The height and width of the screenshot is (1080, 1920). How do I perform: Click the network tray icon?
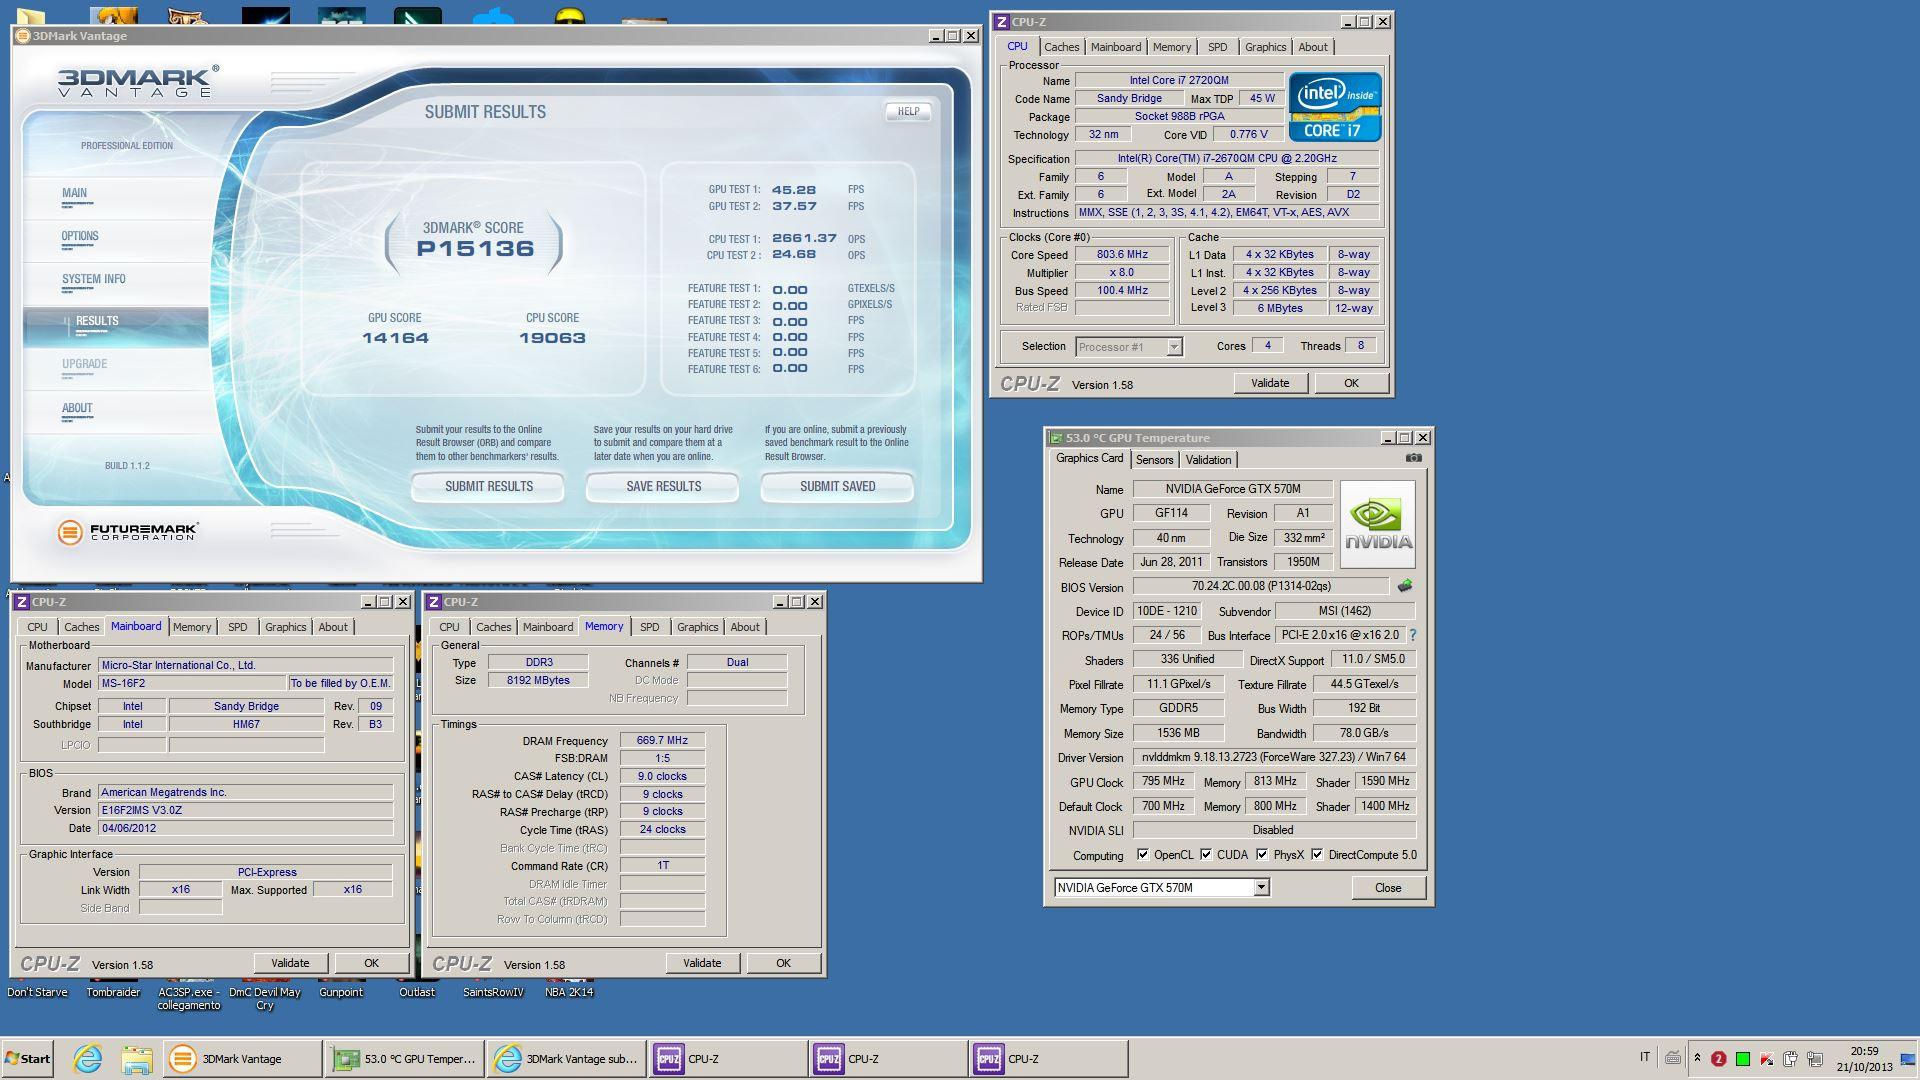point(1815,1059)
